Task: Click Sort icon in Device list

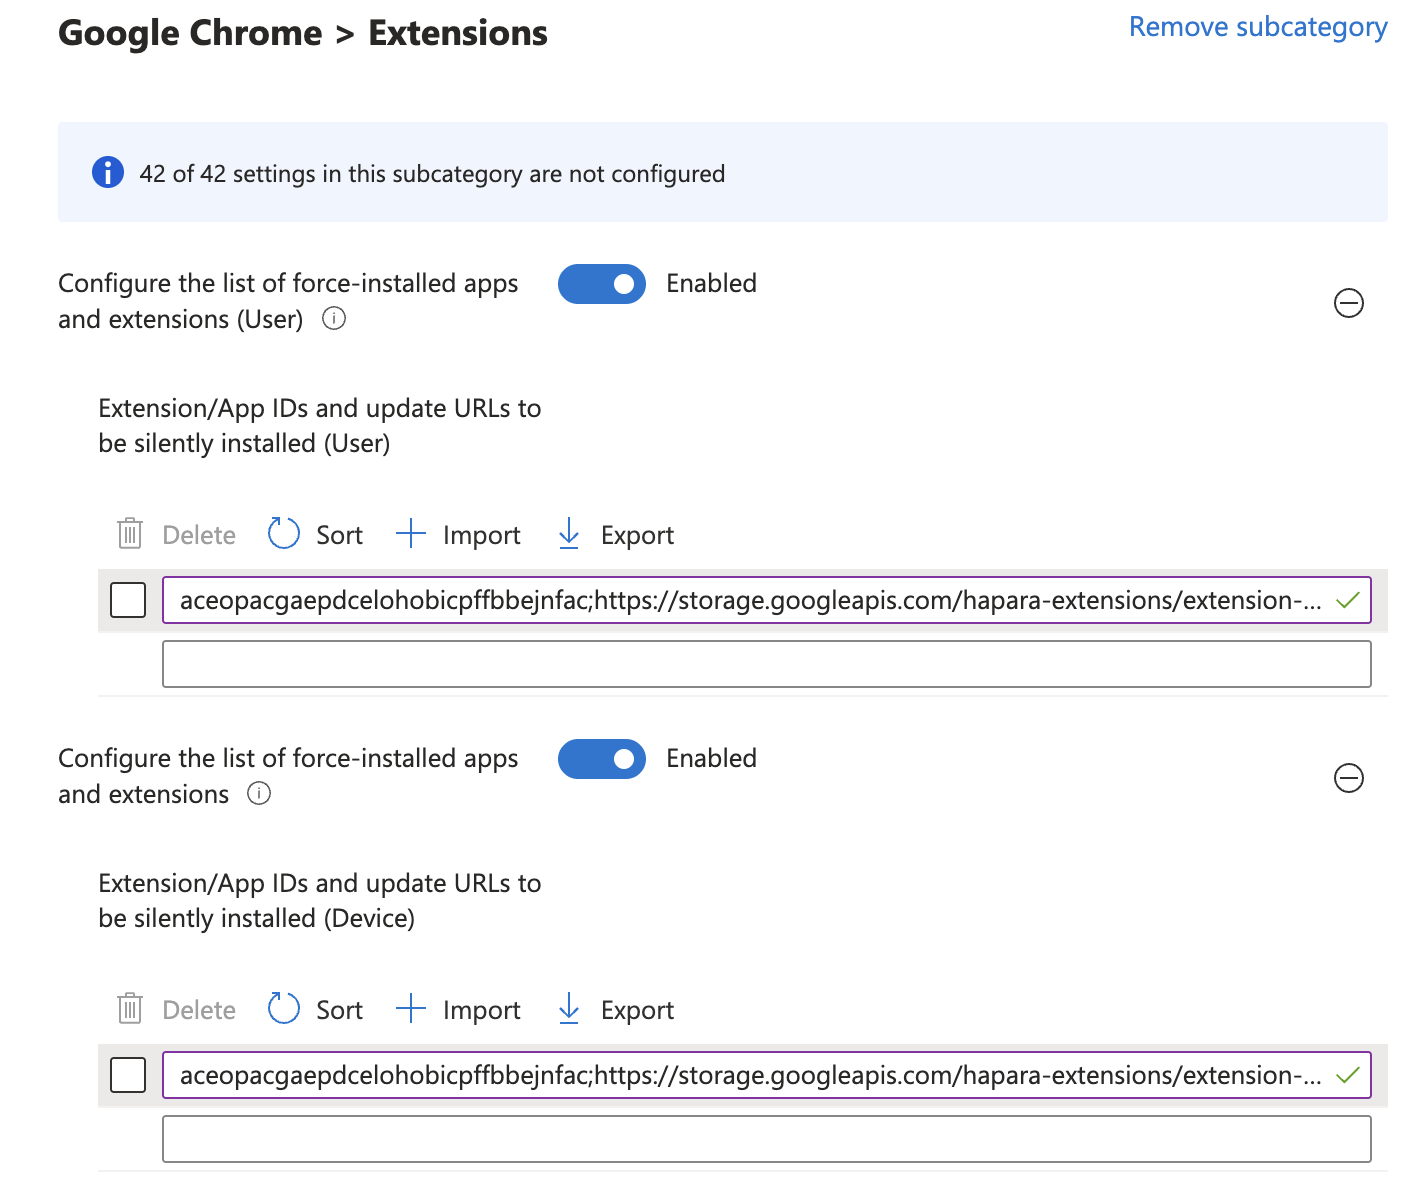Action: (284, 1009)
